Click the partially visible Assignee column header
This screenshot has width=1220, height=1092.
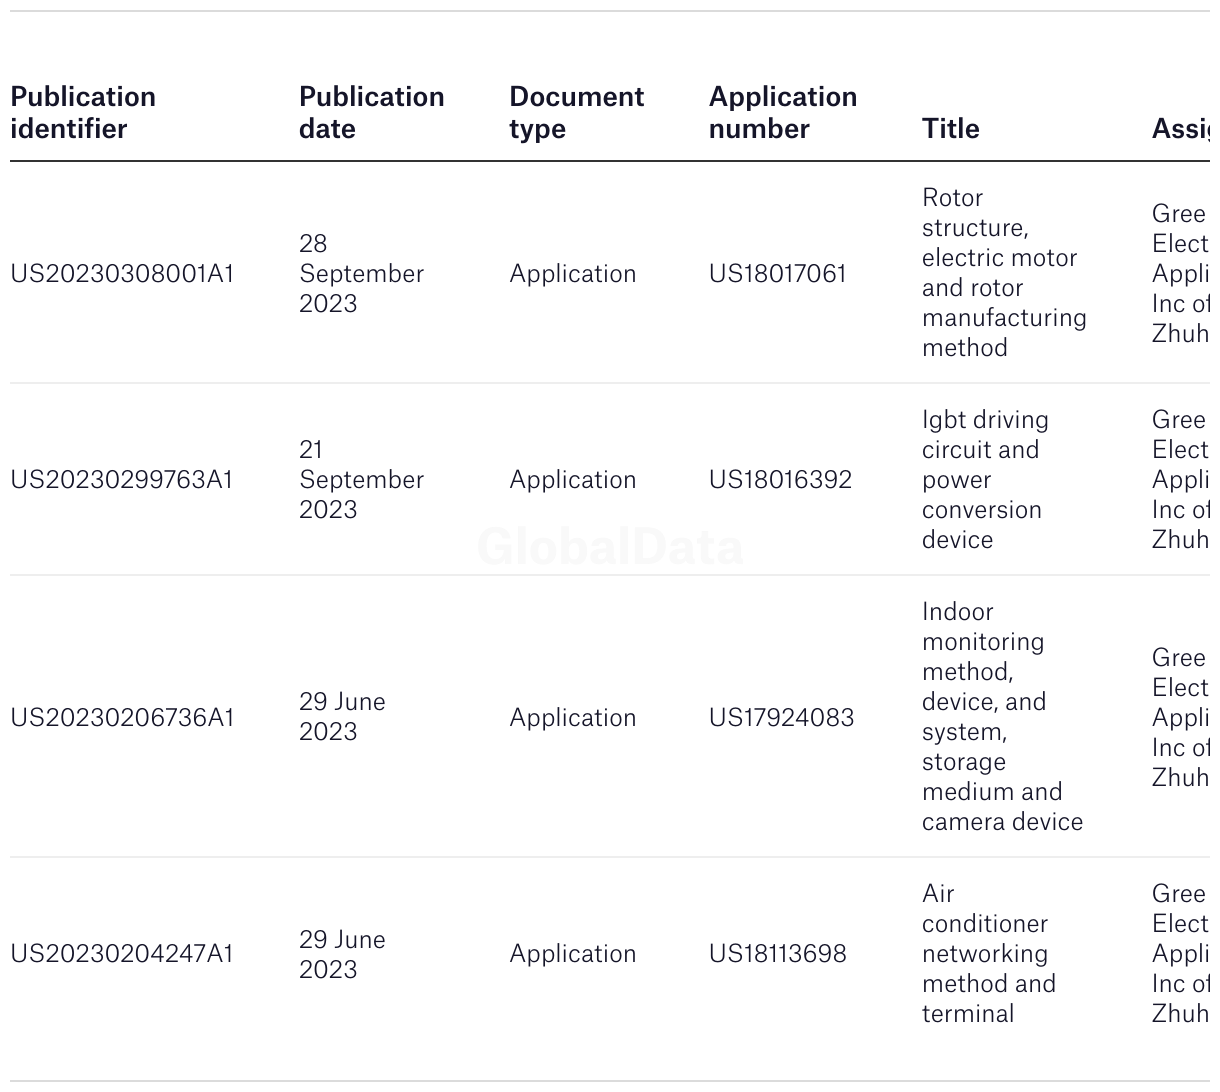1180,129
